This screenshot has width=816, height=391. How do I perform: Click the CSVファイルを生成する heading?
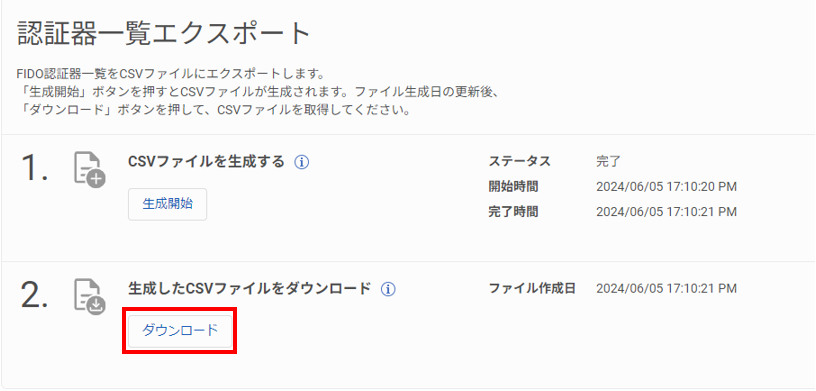click(206, 162)
